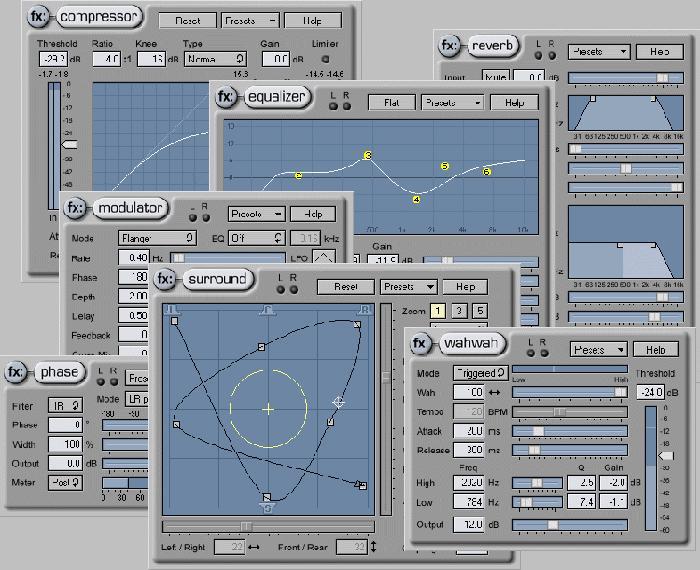Toggle the compressor Limiter LED
The image size is (700, 570).
pos(325,59)
